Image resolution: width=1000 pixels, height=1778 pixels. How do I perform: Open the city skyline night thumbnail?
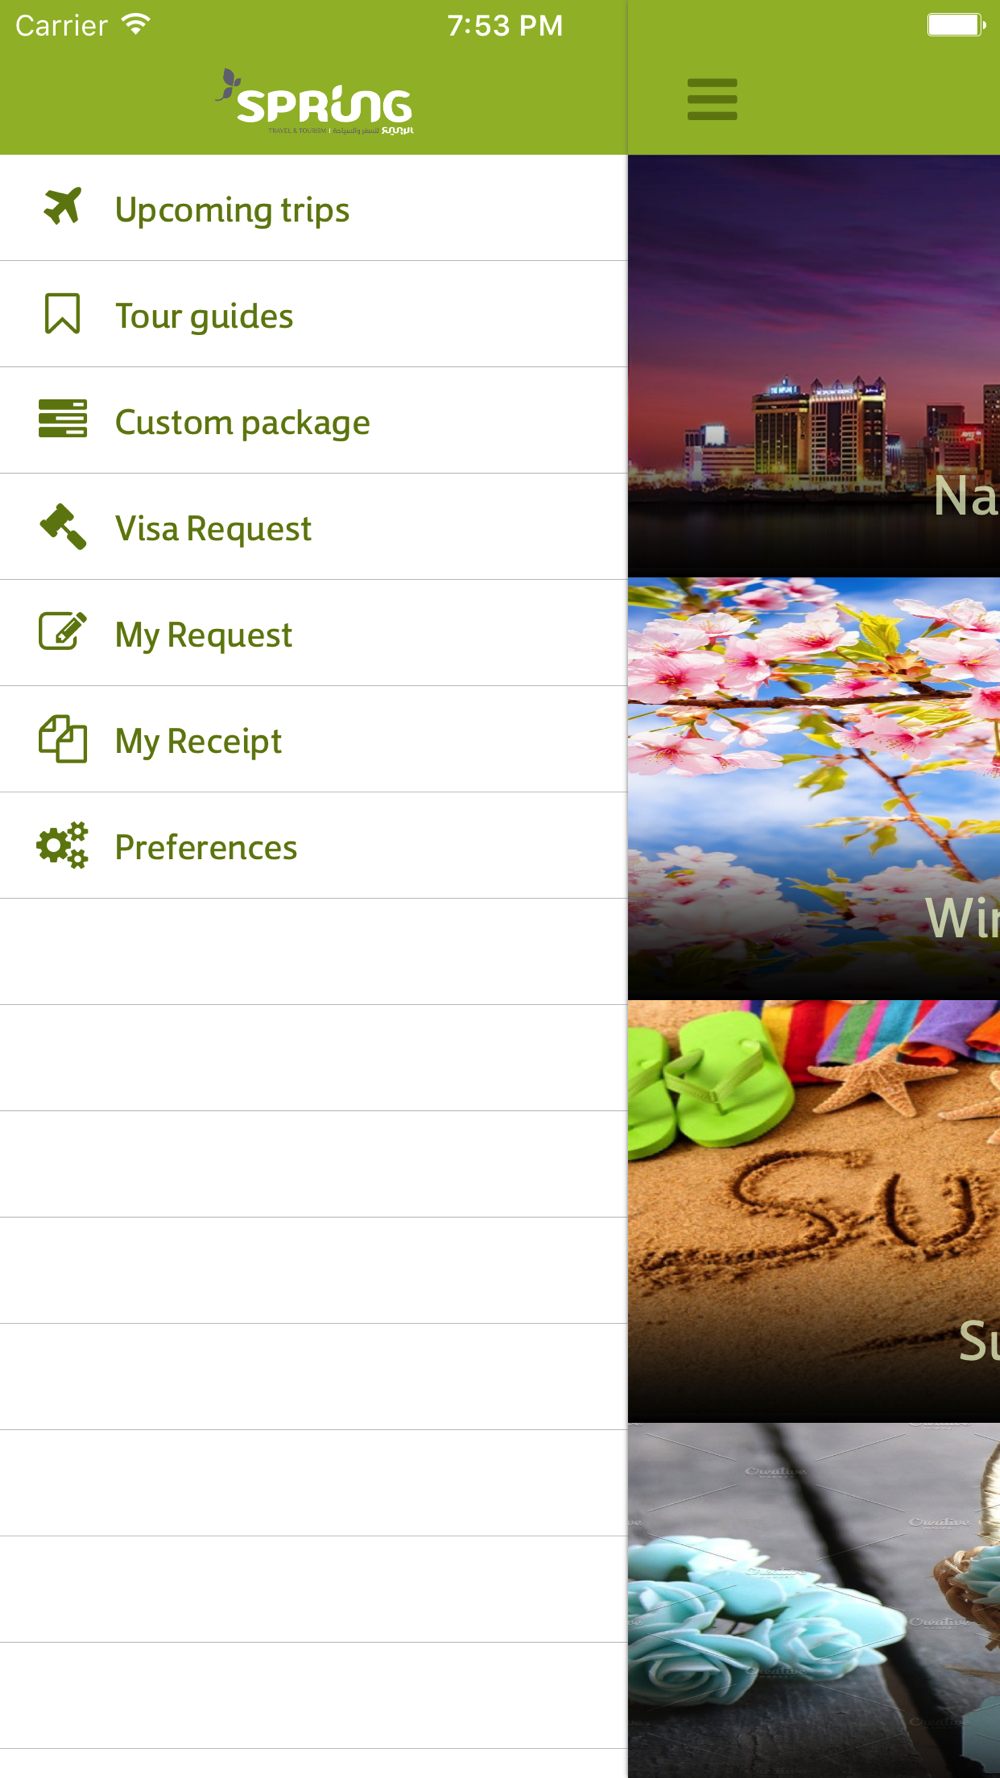coord(814,366)
